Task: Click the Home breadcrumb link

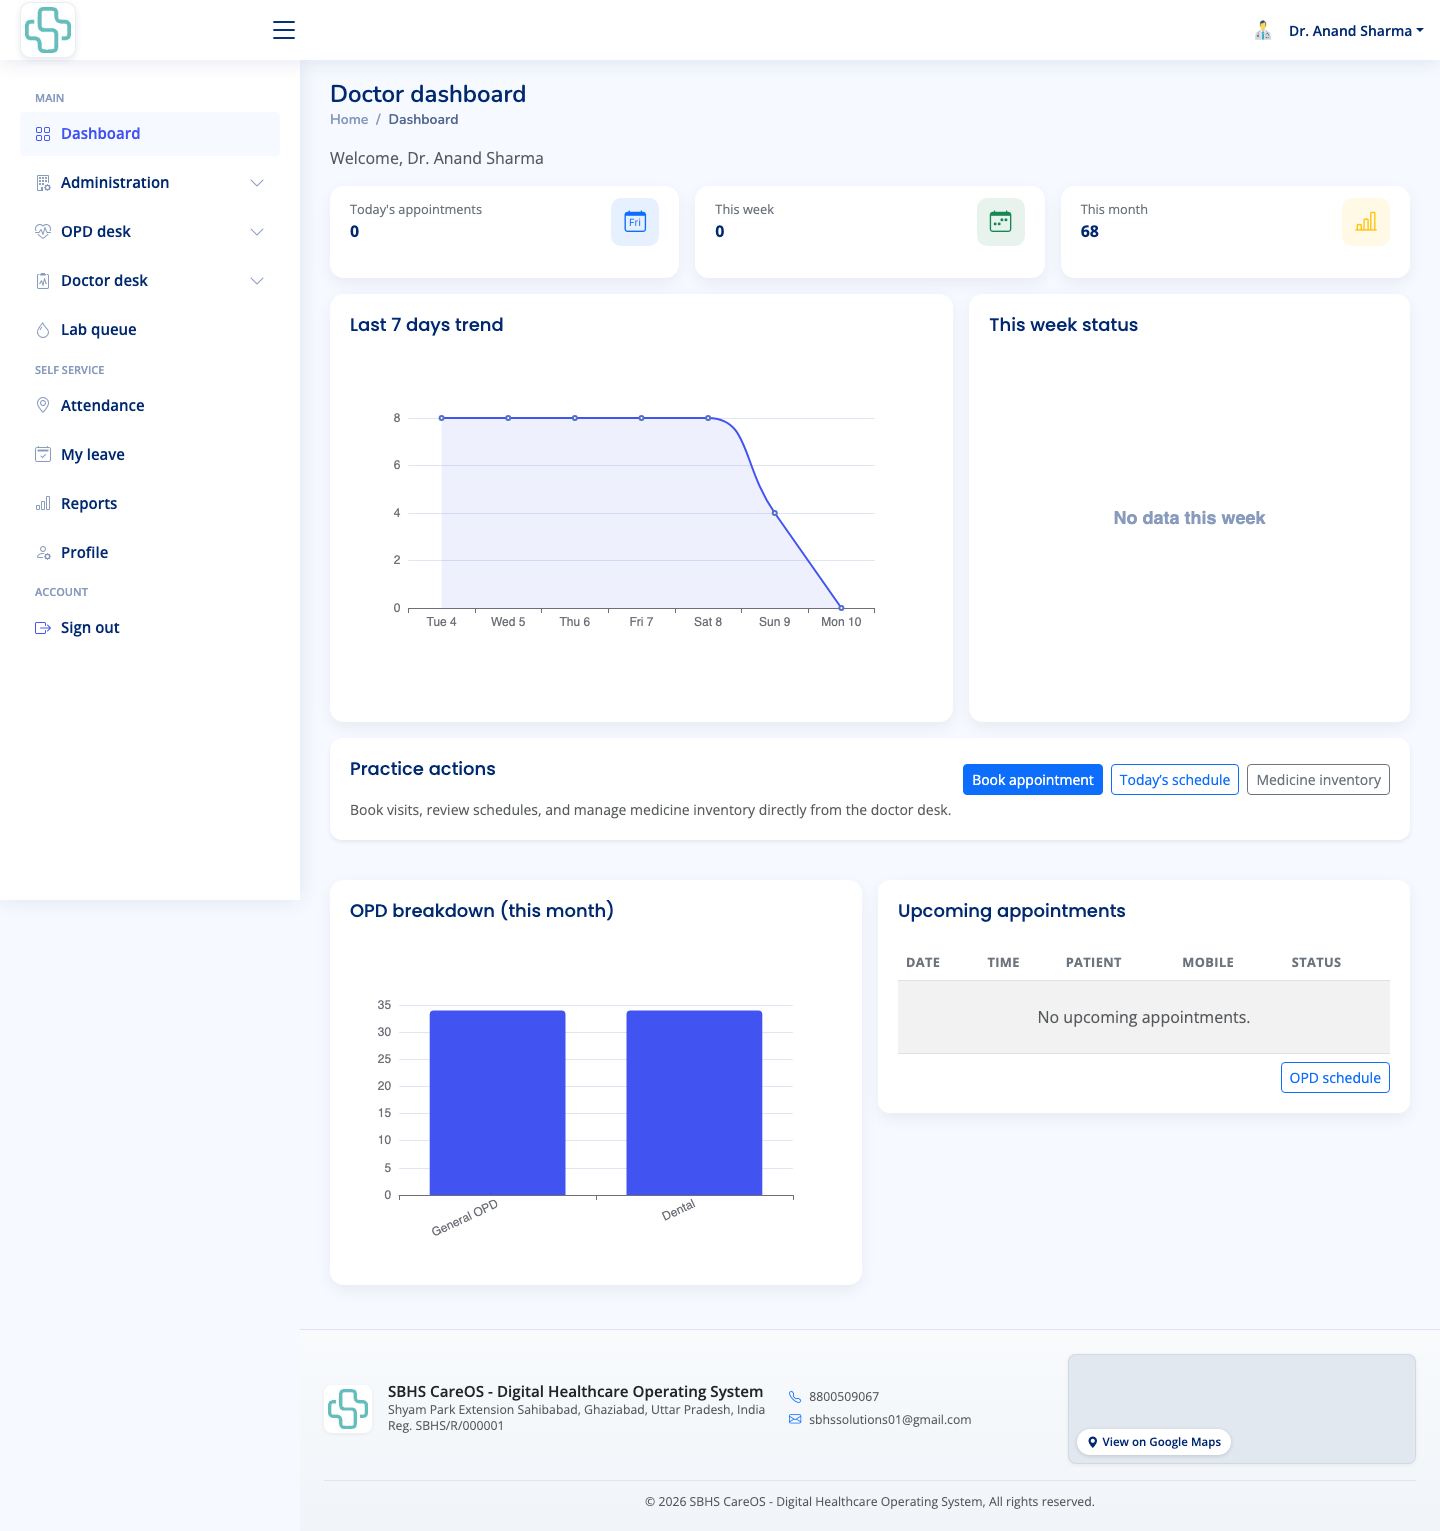Action: tap(349, 119)
